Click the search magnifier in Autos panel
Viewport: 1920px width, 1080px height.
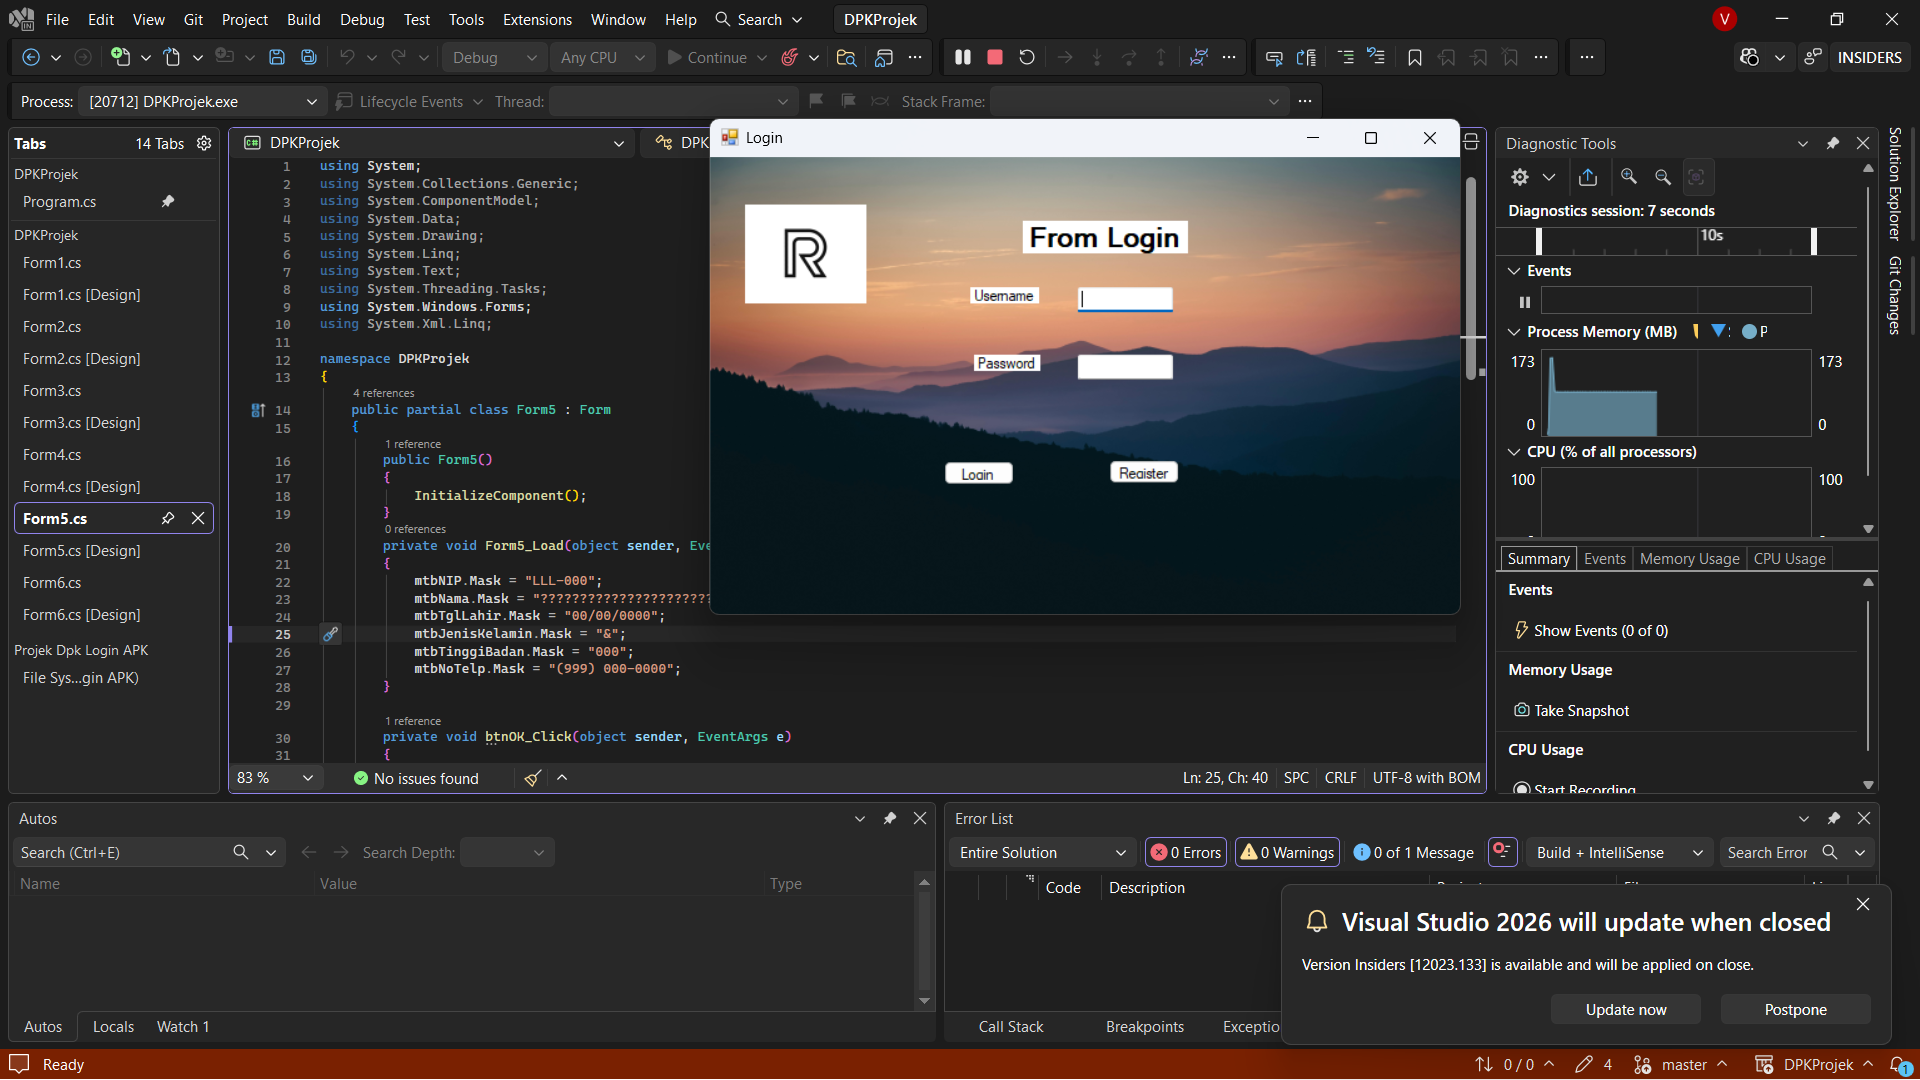tap(241, 852)
